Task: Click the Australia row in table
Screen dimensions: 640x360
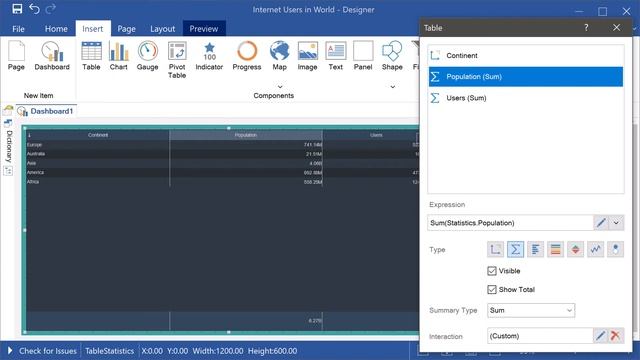Action: point(223,154)
